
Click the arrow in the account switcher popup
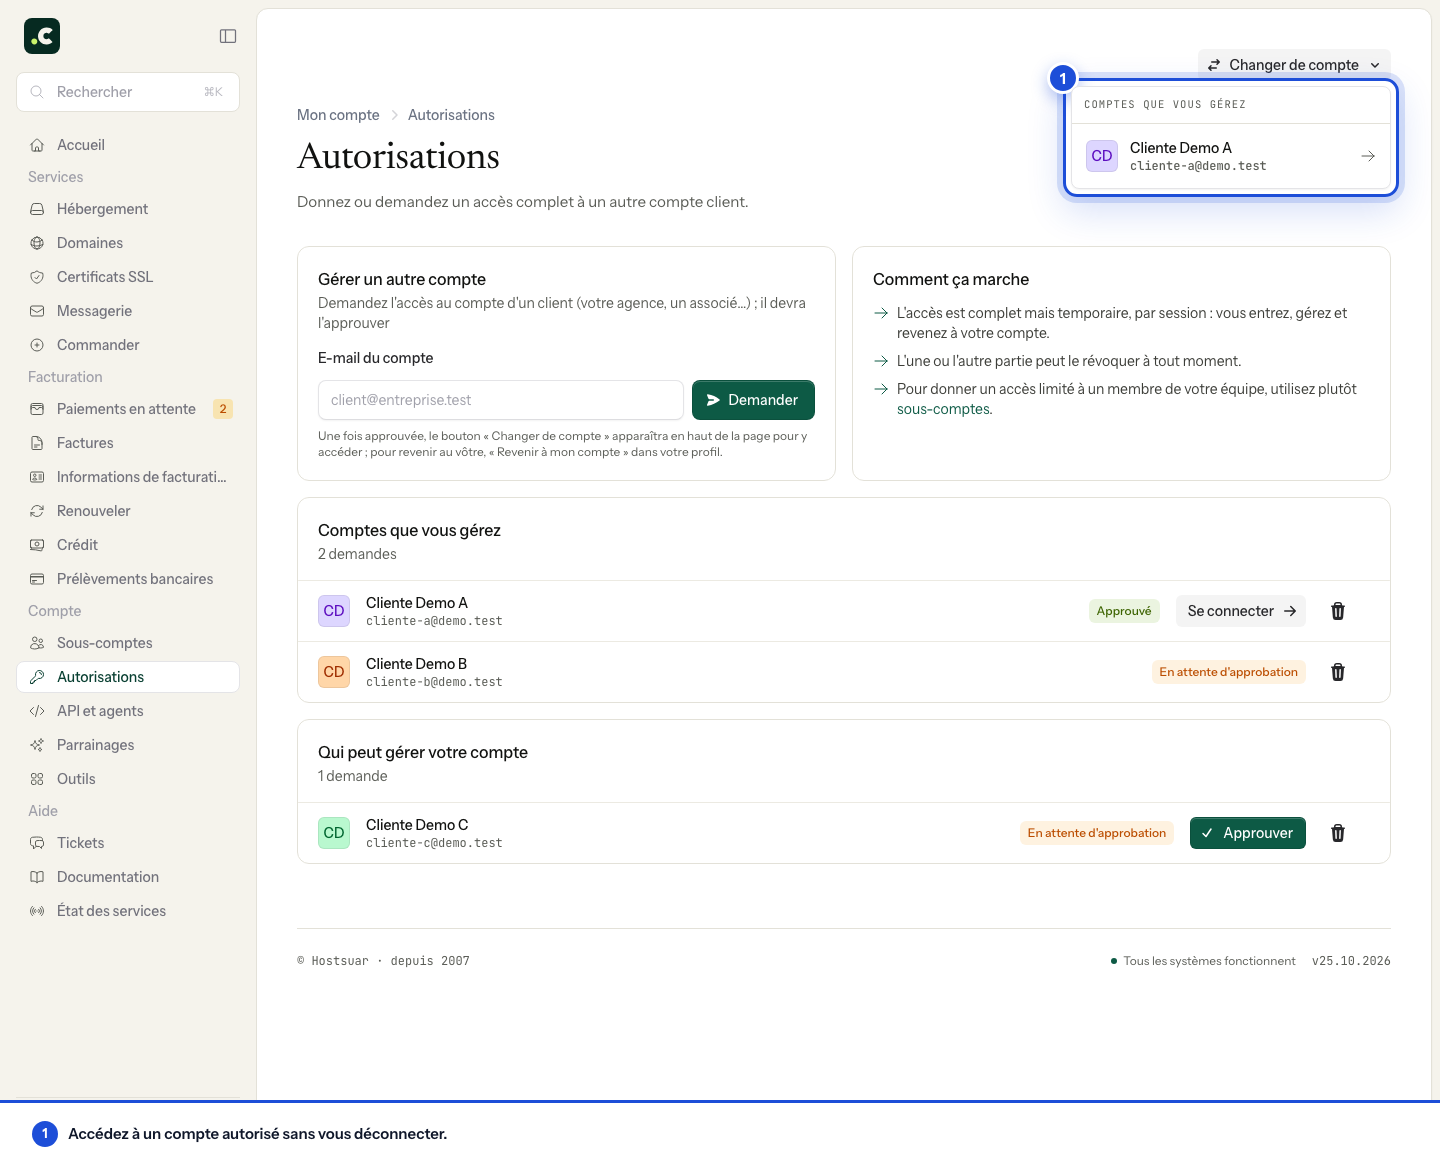click(x=1368, y=156)
